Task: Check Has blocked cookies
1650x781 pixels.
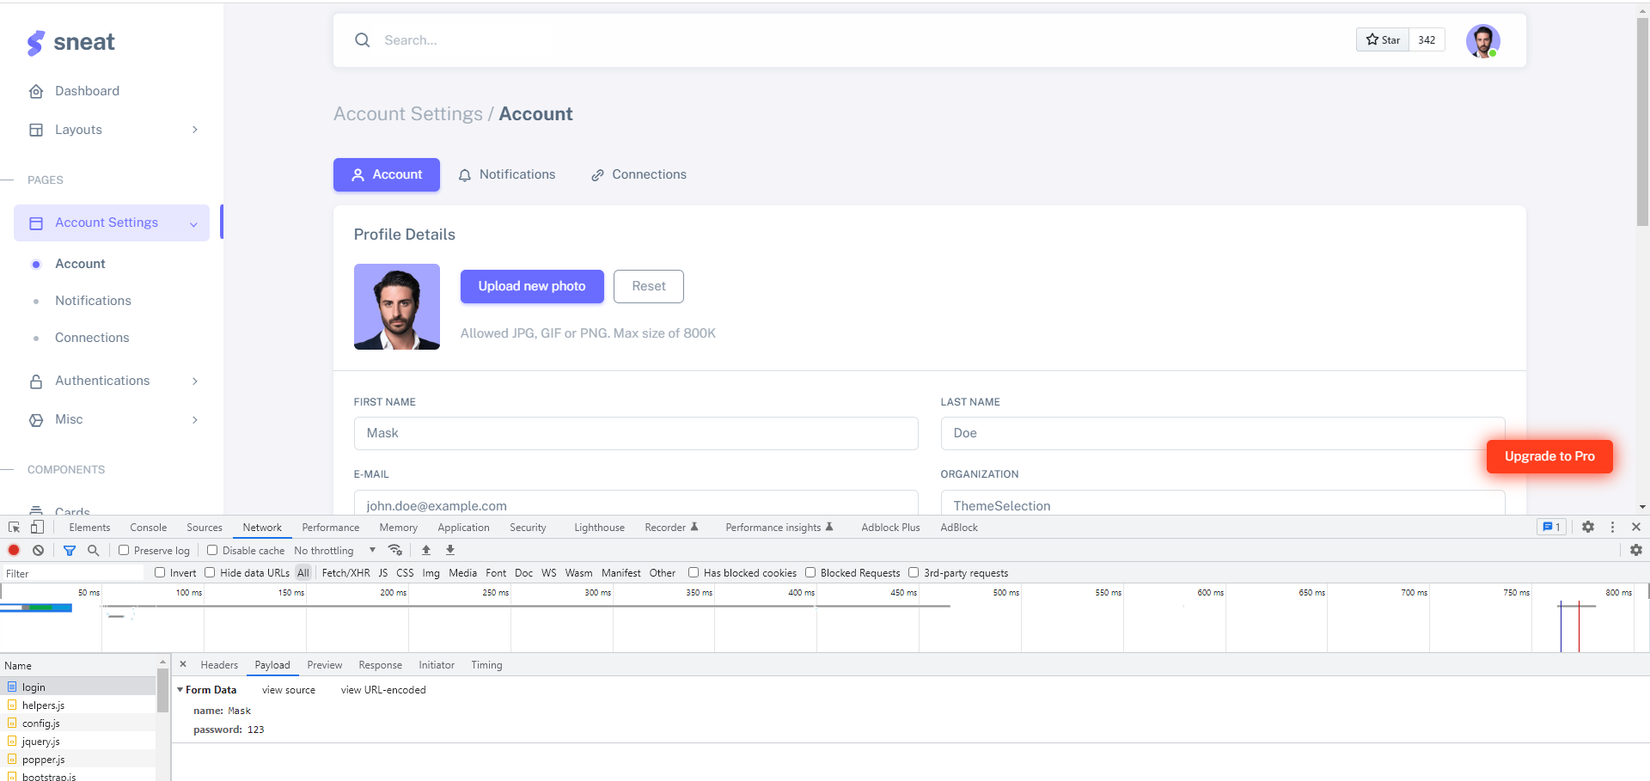Action: (x=693, y=573)
